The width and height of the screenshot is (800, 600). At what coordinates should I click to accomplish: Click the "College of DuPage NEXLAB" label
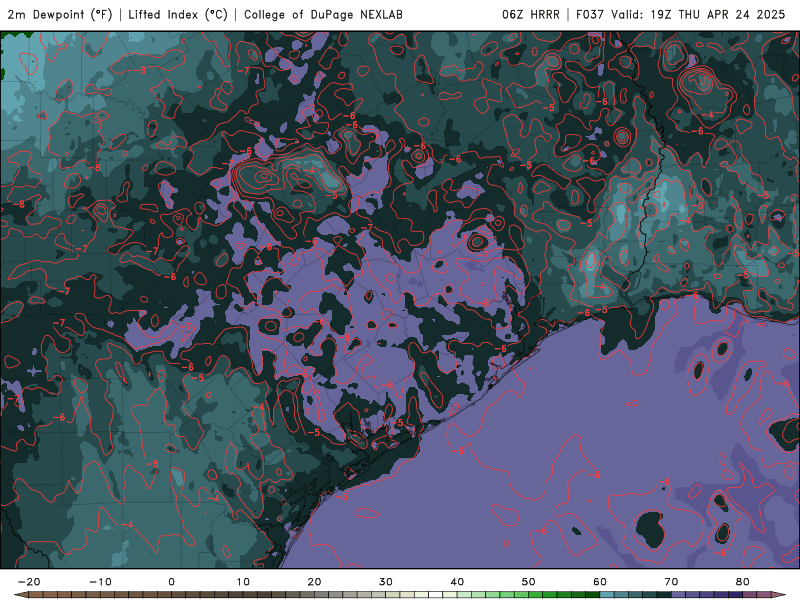[x=323, y=14]
